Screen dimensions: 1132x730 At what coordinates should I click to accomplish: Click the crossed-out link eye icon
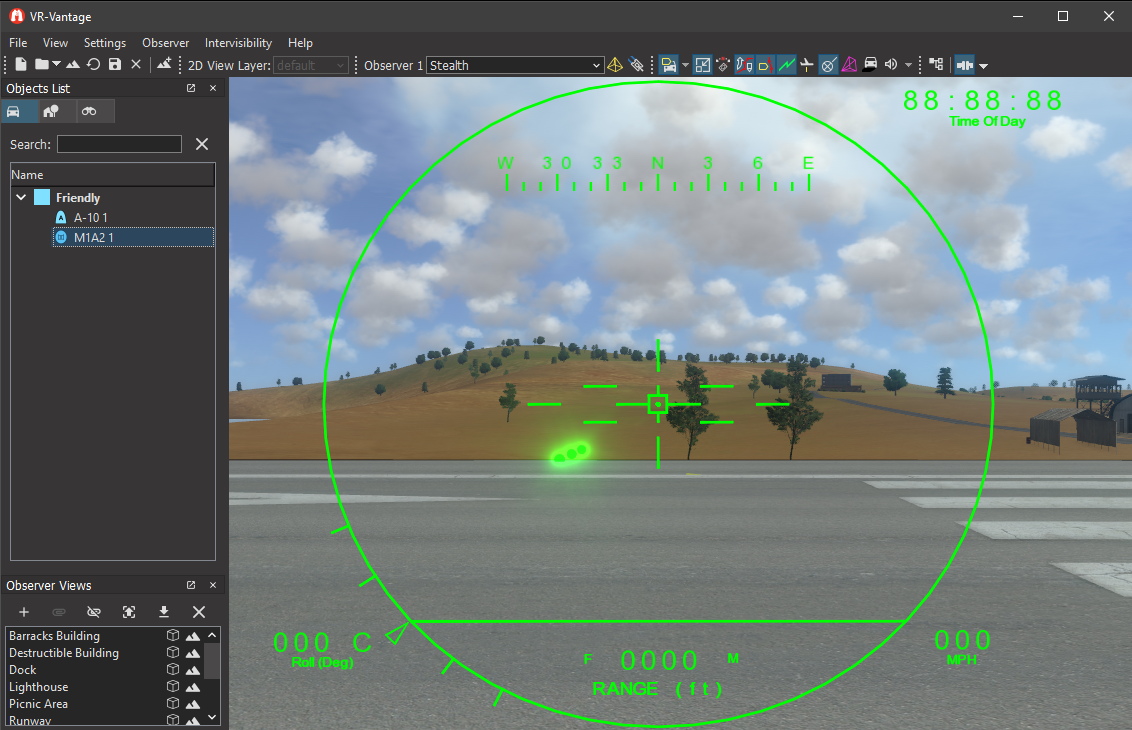pos(94,612)
